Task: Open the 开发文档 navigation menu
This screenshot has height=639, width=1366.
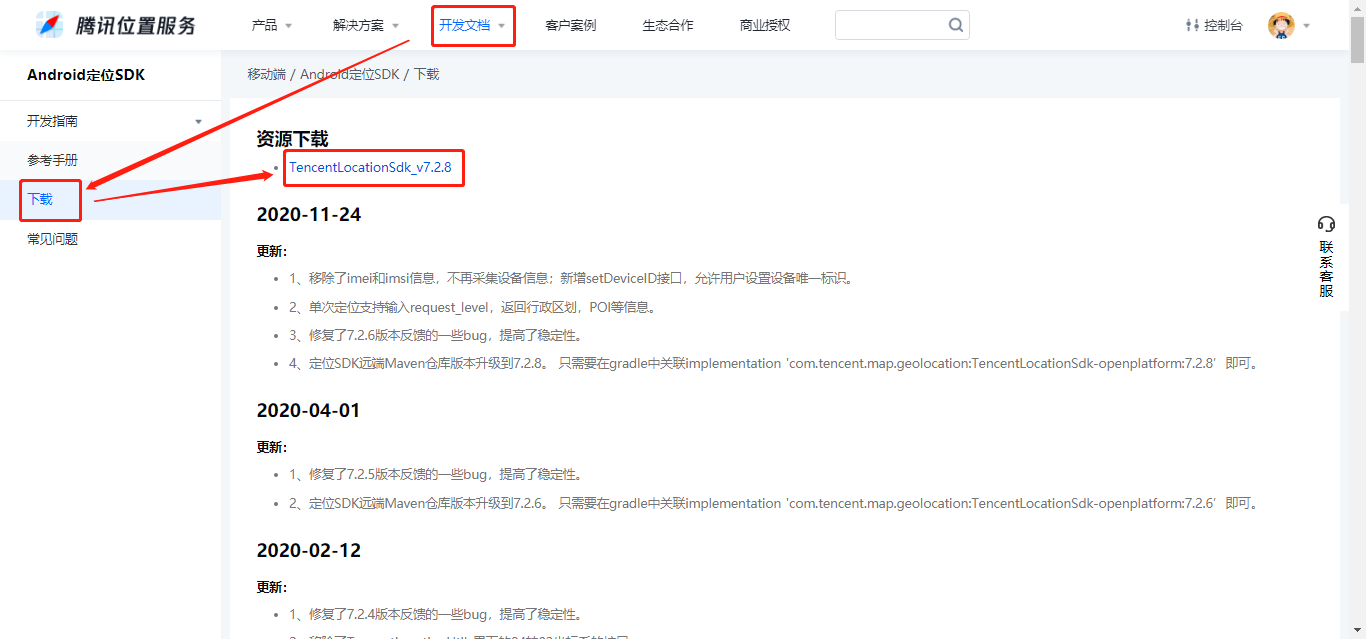Action: (466, 24)
